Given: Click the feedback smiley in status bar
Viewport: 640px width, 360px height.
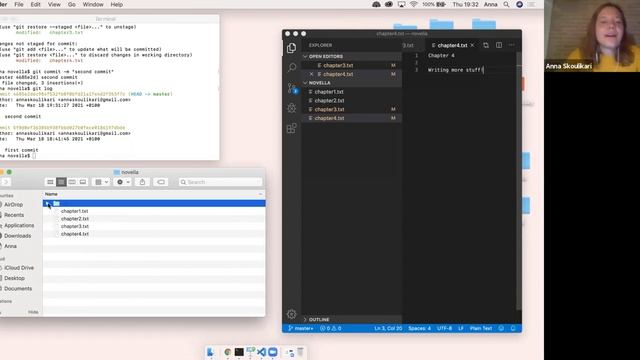Looking at the screenshot, I should pyautogui.click(x=501, y=328).
